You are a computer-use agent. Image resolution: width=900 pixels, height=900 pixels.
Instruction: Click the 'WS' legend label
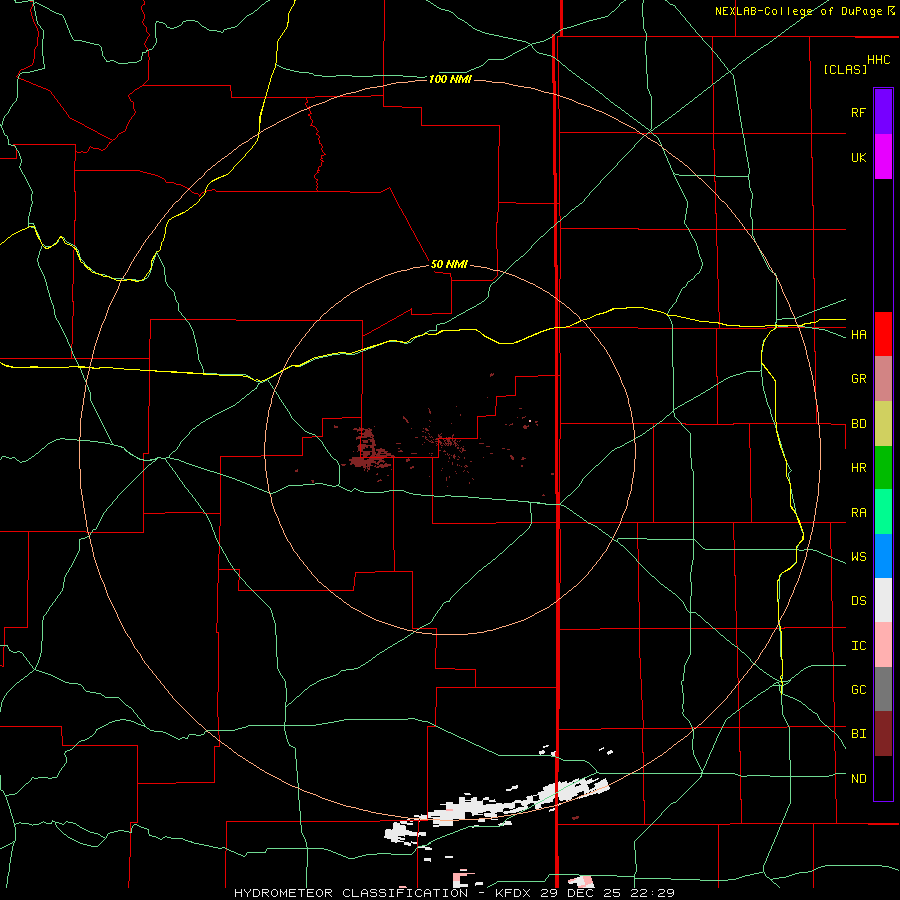click(x=858, y=556)
